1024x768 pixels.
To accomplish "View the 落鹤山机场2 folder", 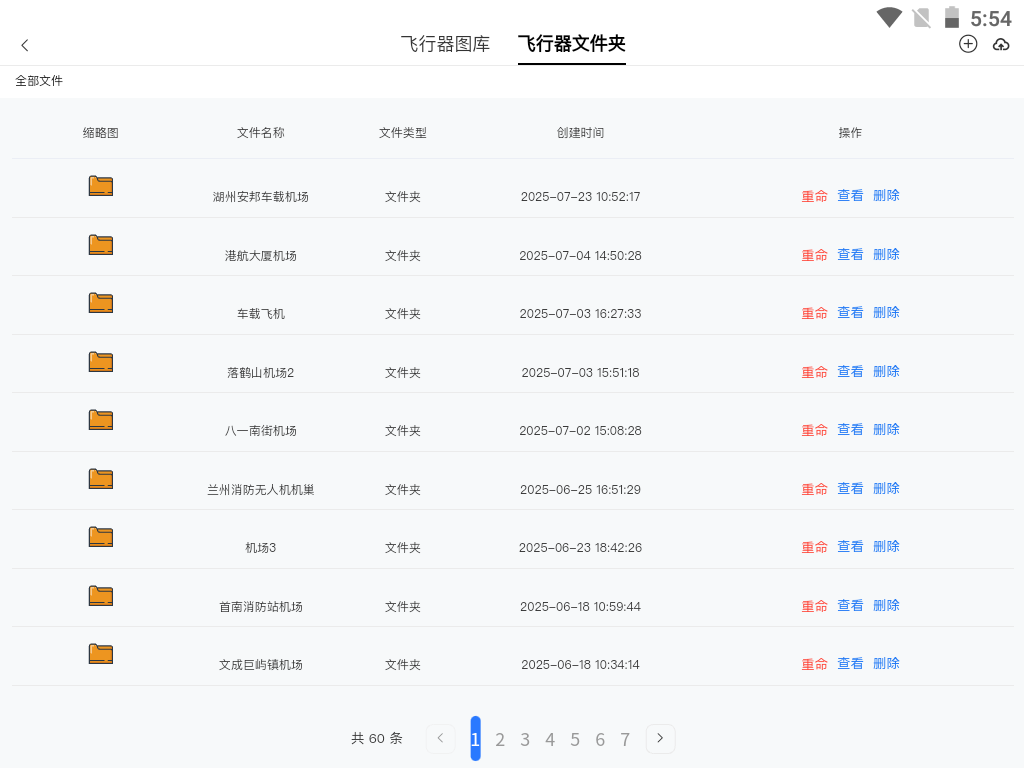I will click(850, 371).
